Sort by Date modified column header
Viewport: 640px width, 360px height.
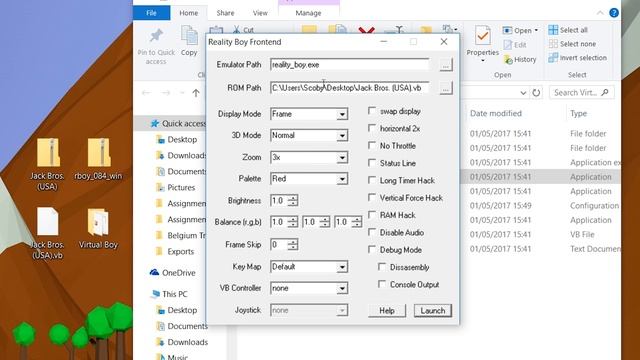(496, 113)
